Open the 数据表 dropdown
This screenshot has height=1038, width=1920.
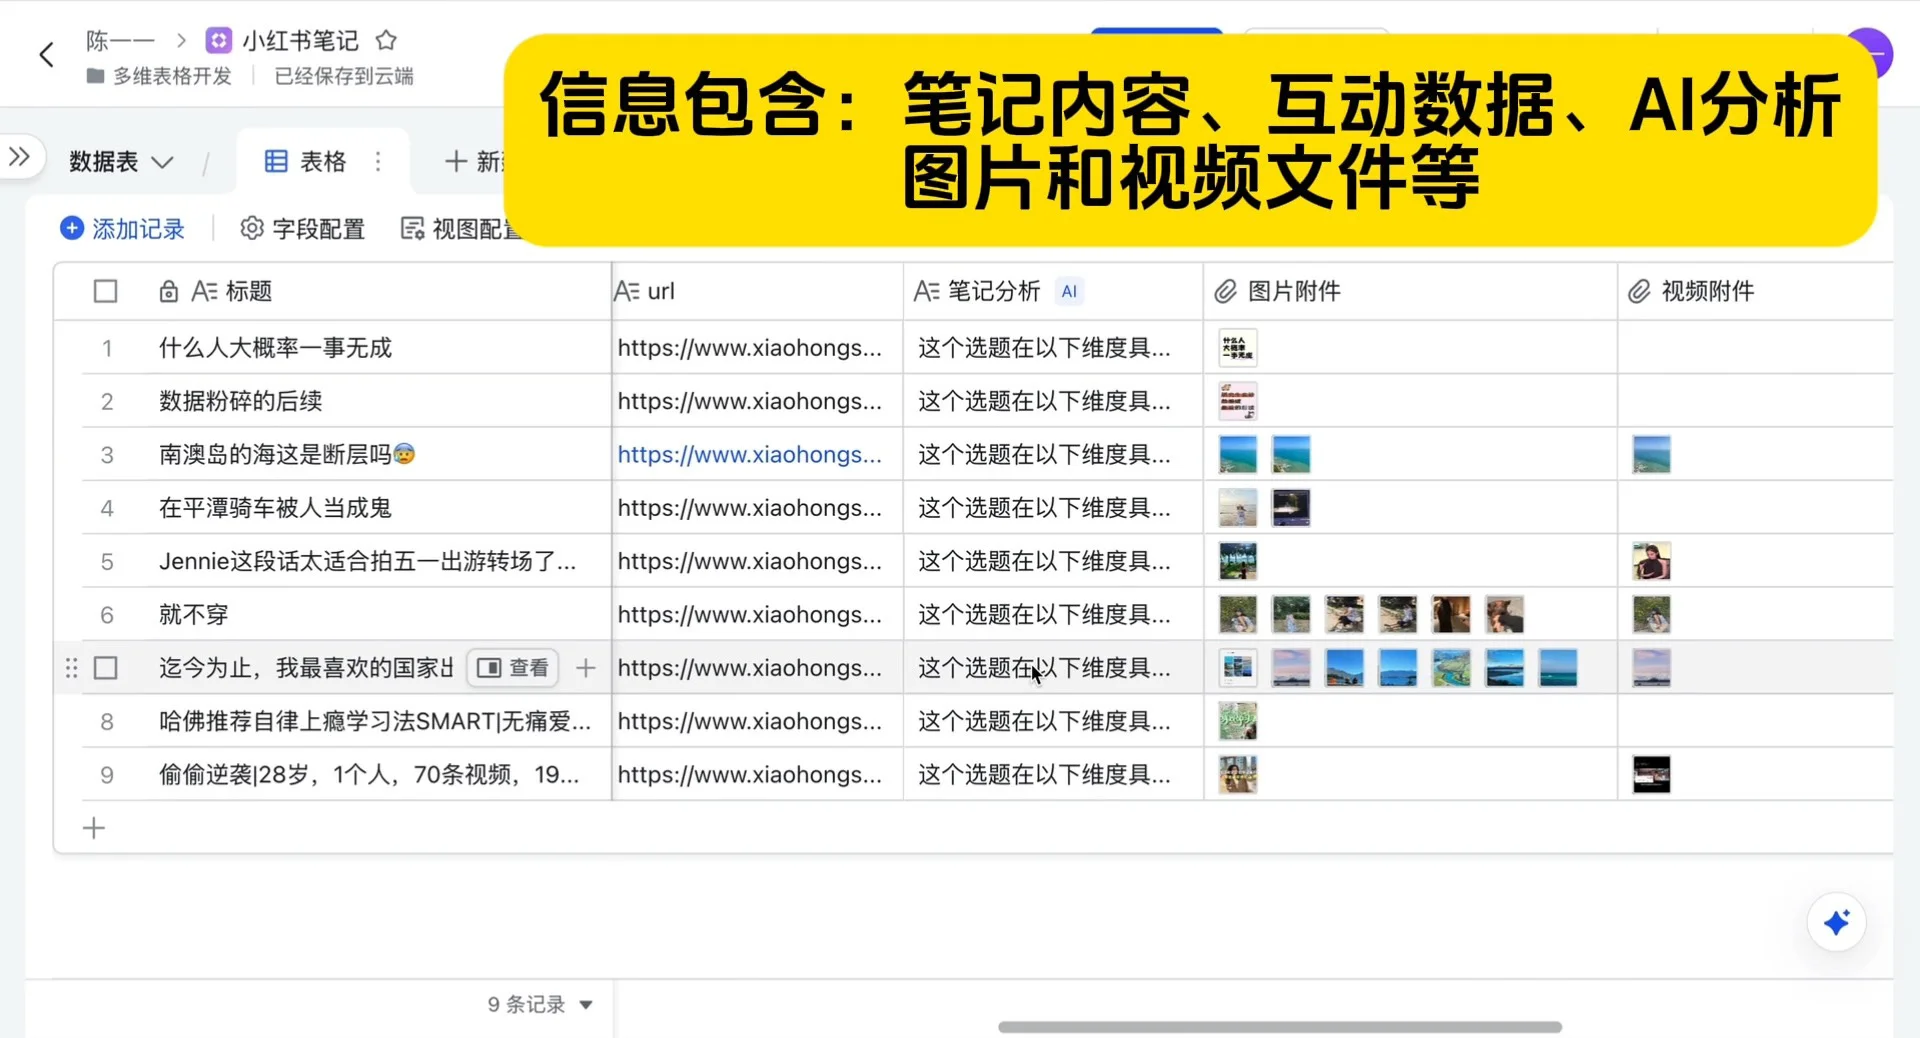tap(120, 162)
